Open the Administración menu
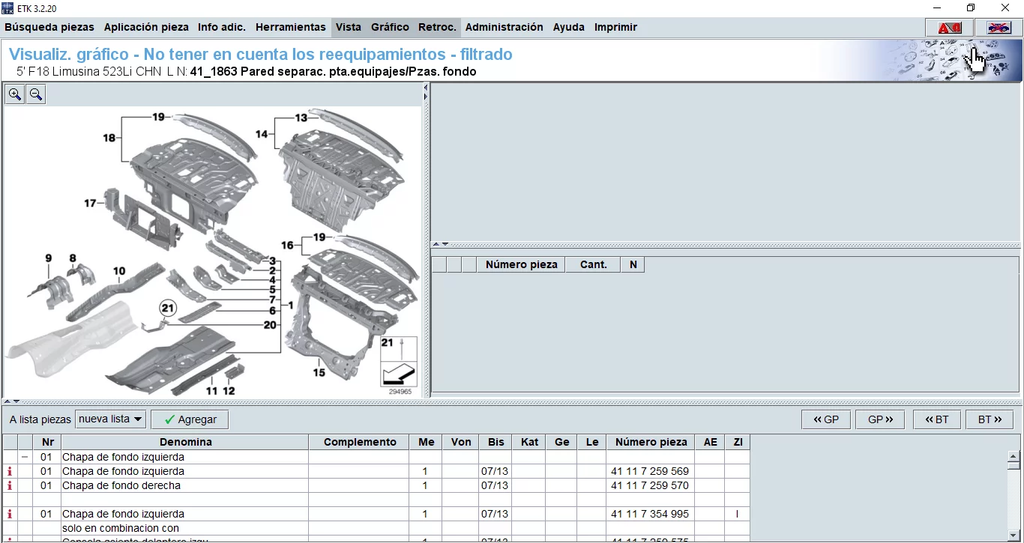Image resolution: width=1024 pixels, height=543 pixels. (504, 27)
